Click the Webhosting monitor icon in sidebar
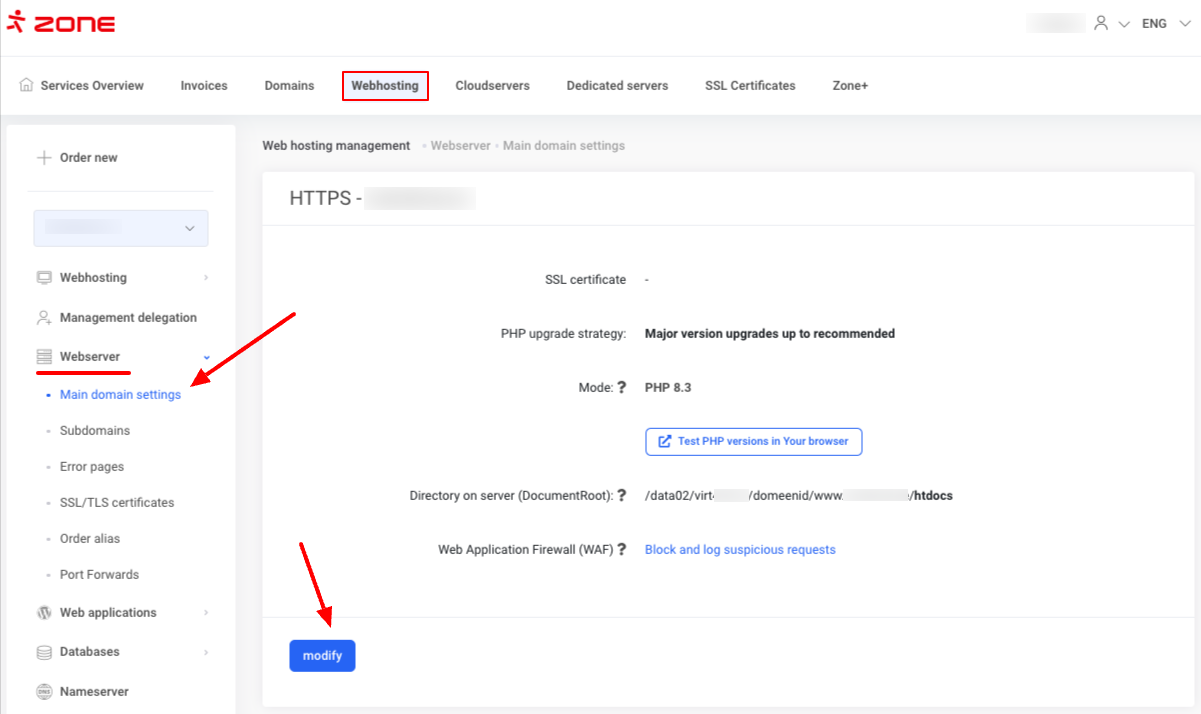This screenshot has height=714, width=1201. 44,278
